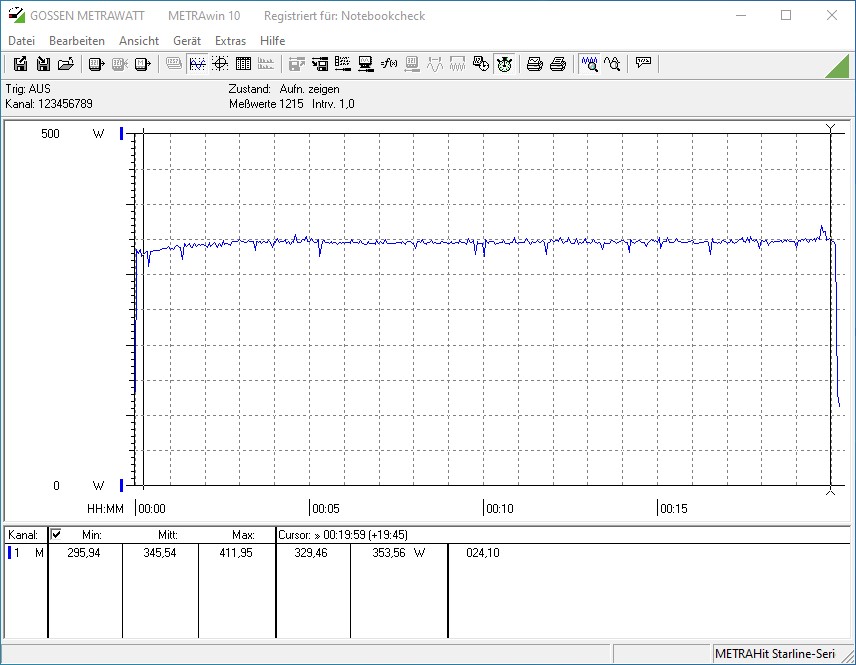Viewport: 856px width, 665px height.
Task: Click channel 1 M row label
Action: (26, 553)
